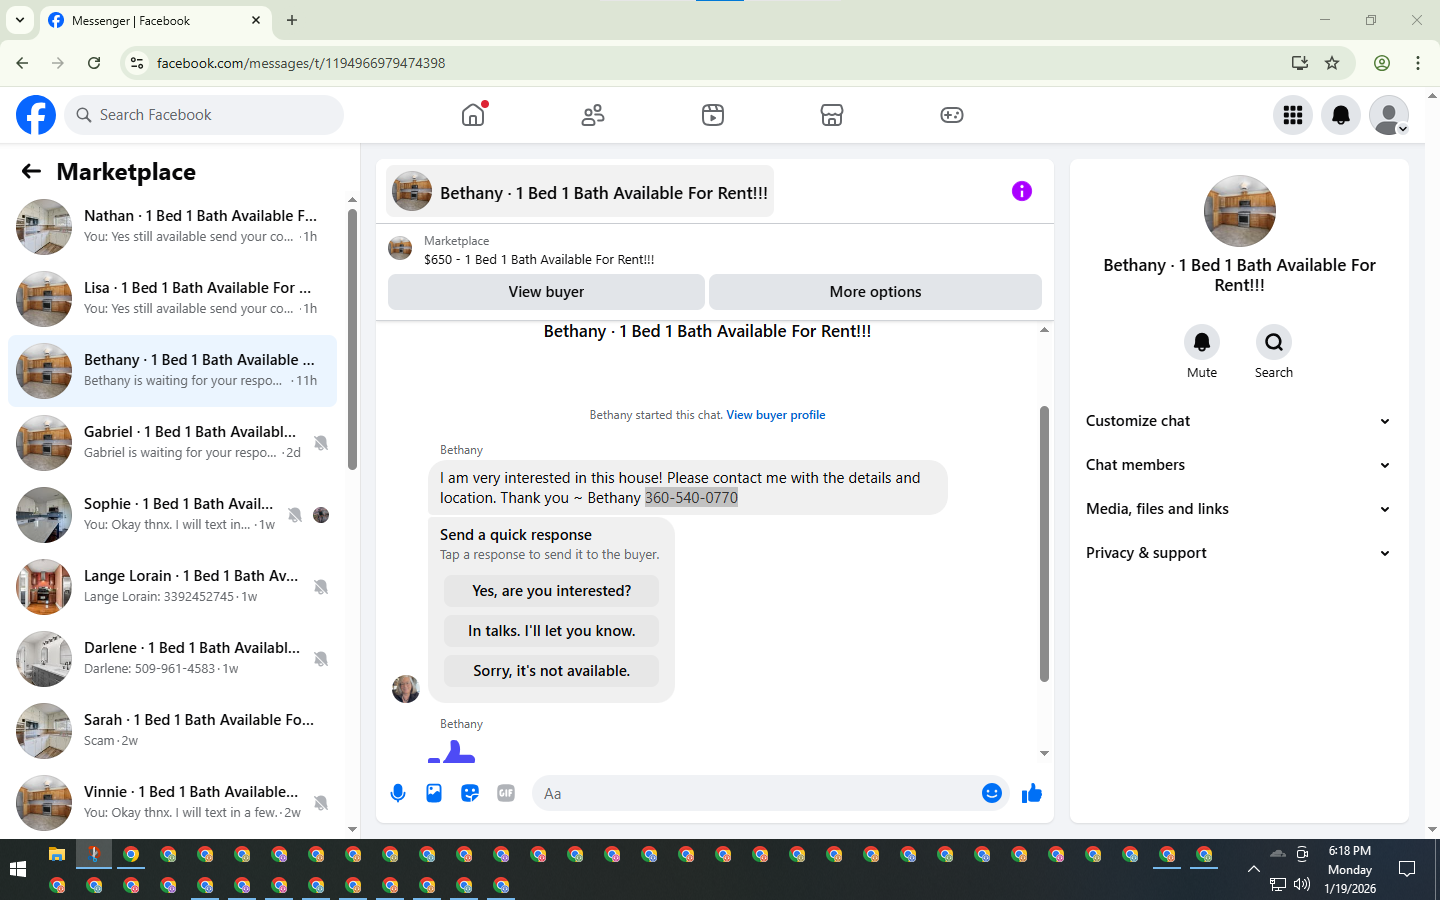
Task: Click the muted bell on Vinnie chat
Action: 321,803
